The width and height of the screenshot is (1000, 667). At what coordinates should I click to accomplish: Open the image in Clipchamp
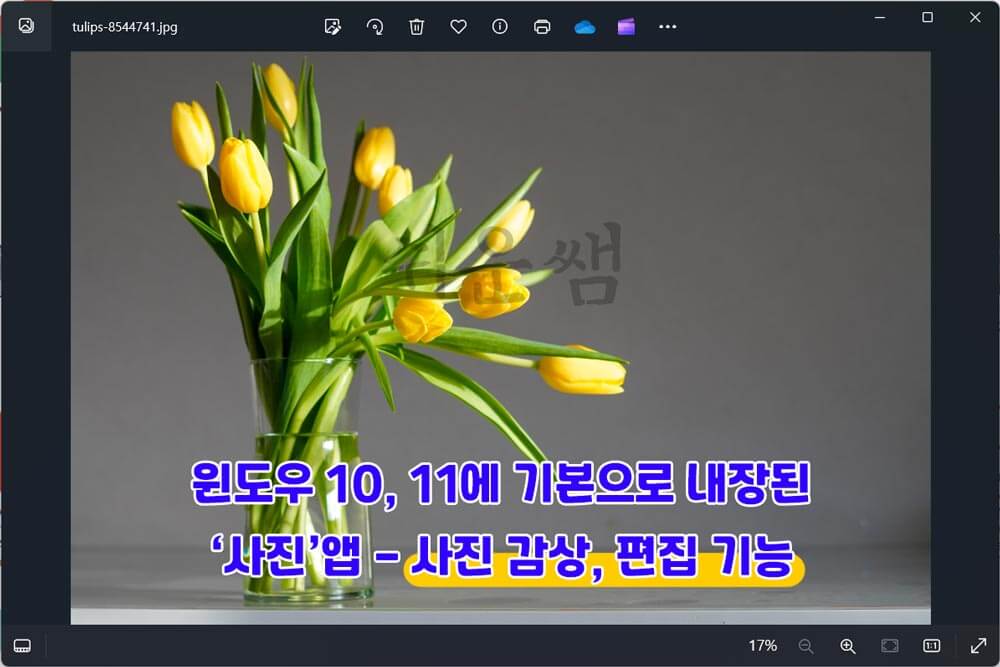click(x=625, y=27)
